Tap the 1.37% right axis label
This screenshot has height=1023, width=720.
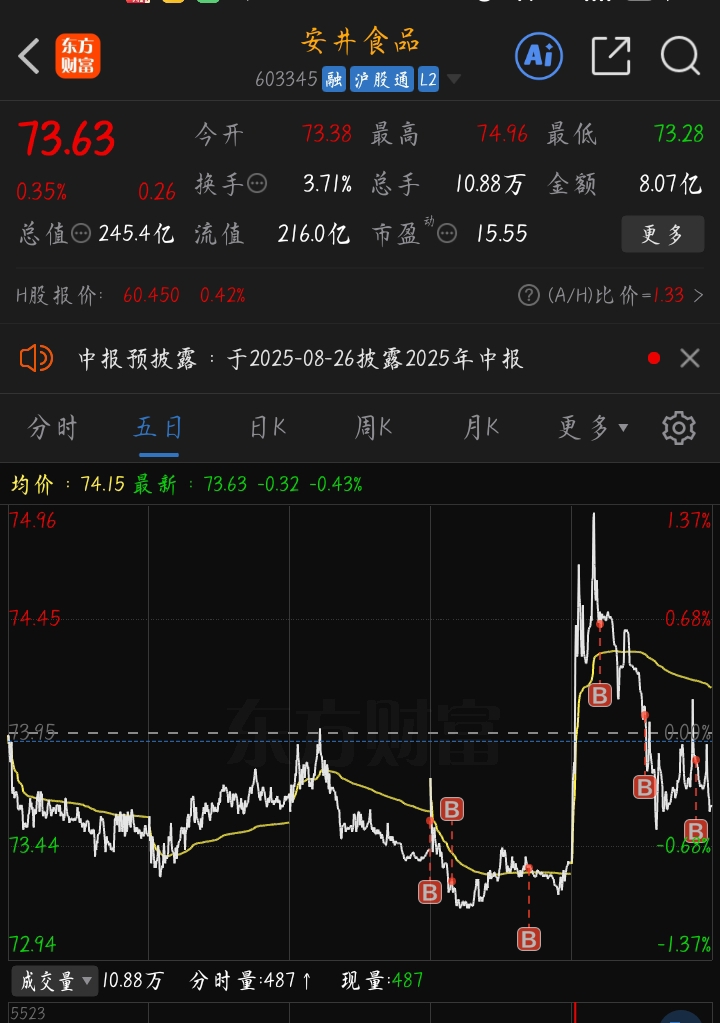(x=689, y=521)
